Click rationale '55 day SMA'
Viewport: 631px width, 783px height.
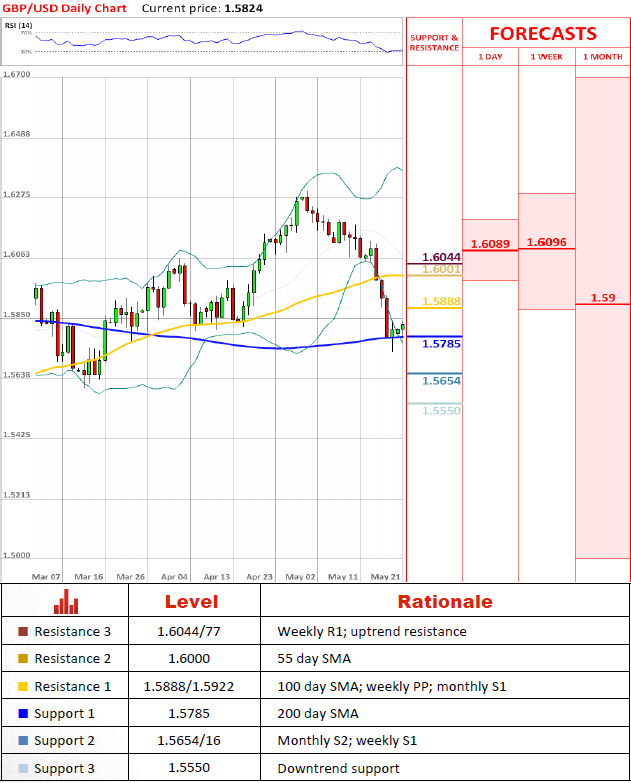(x=314, y=659)
